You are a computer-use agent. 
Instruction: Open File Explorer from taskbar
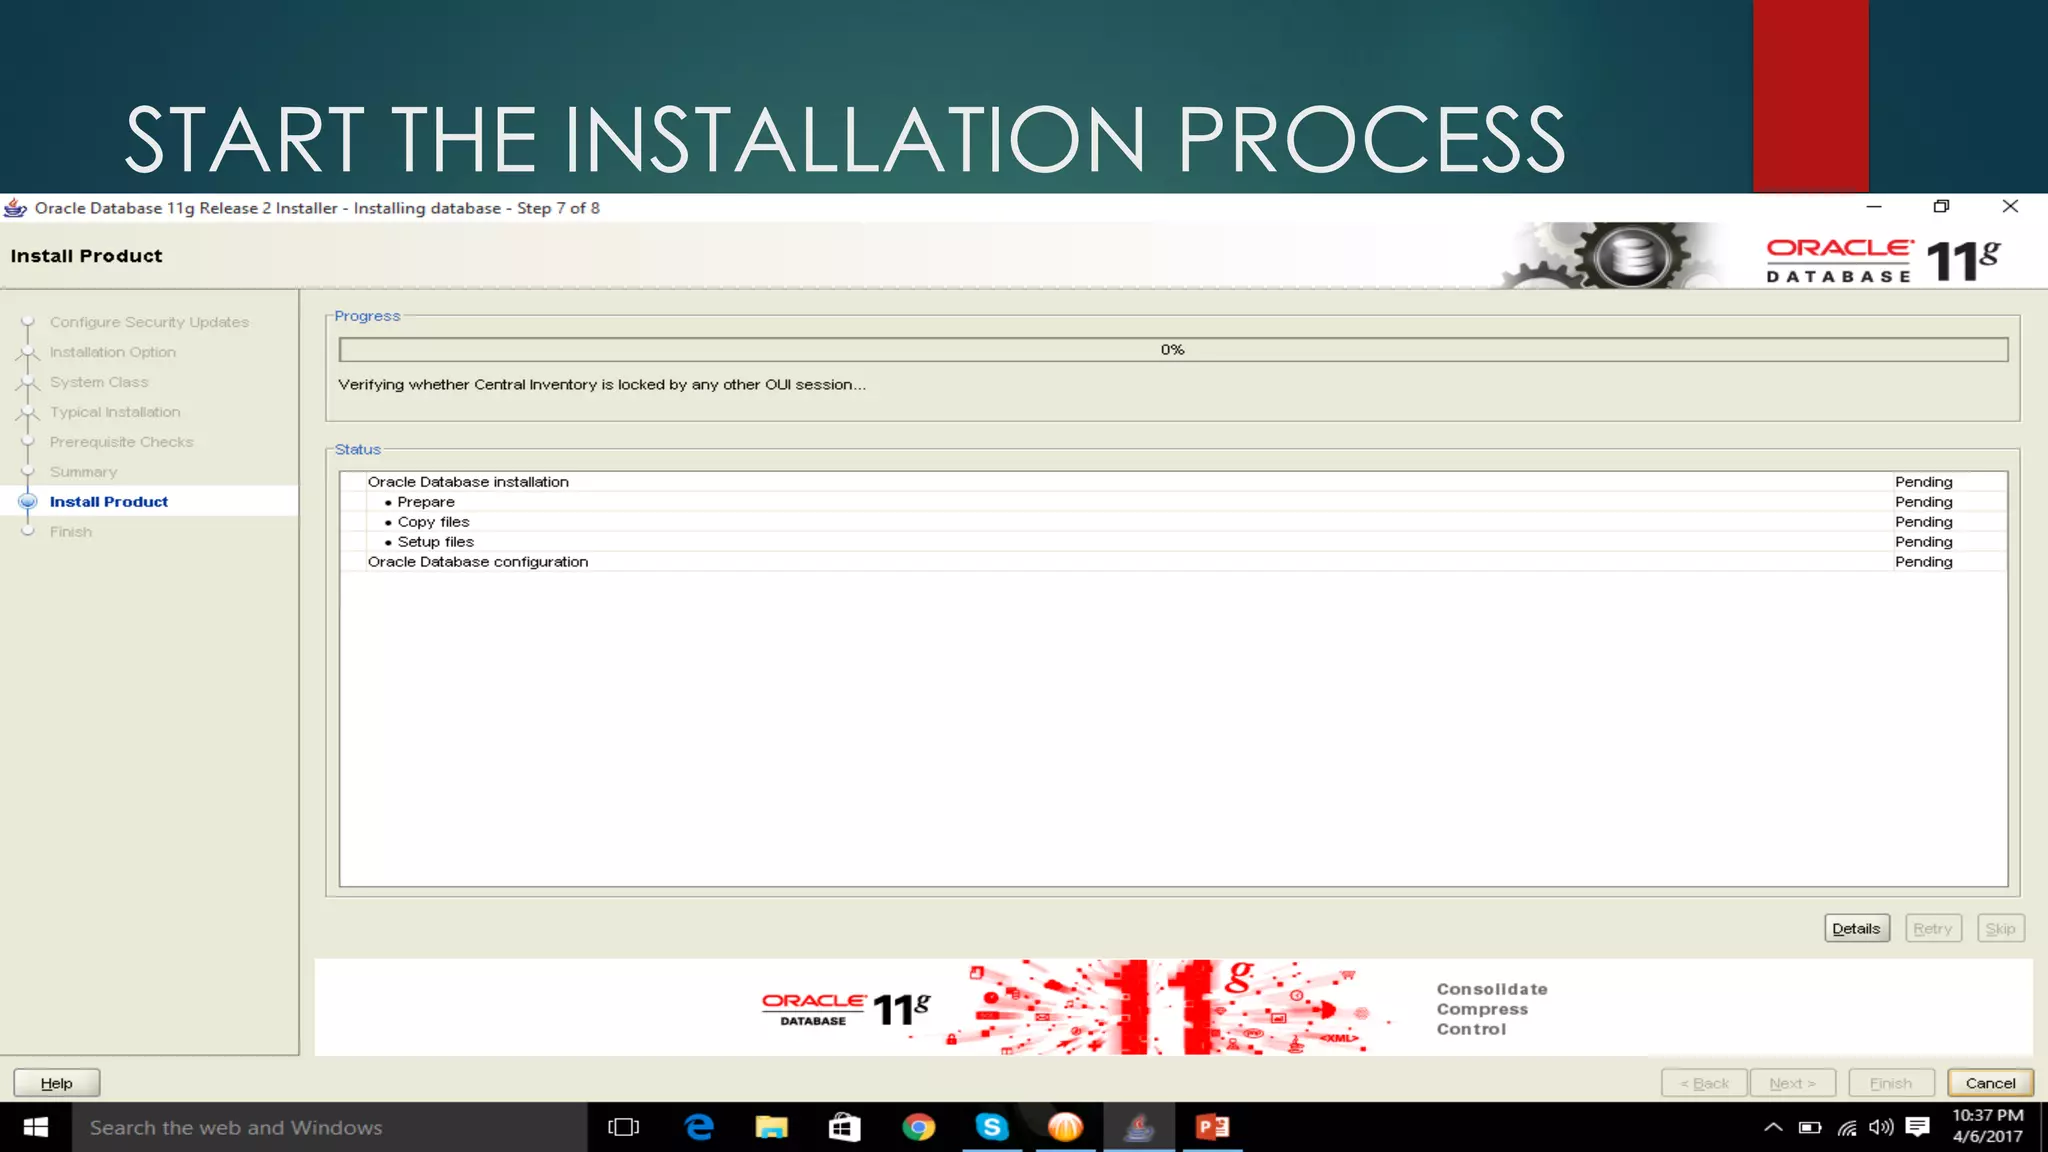[x=771, y=1128]
